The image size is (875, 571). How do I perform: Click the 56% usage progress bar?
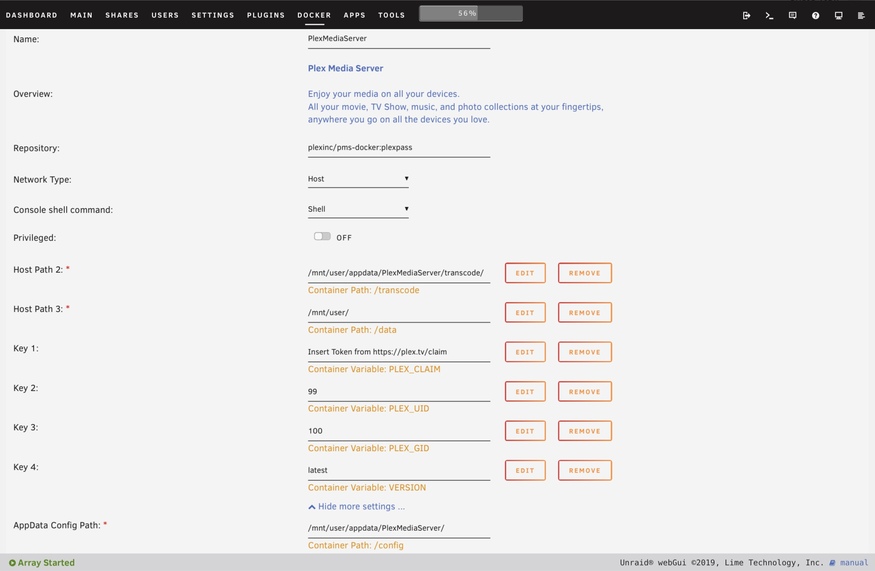click(471, 14)
